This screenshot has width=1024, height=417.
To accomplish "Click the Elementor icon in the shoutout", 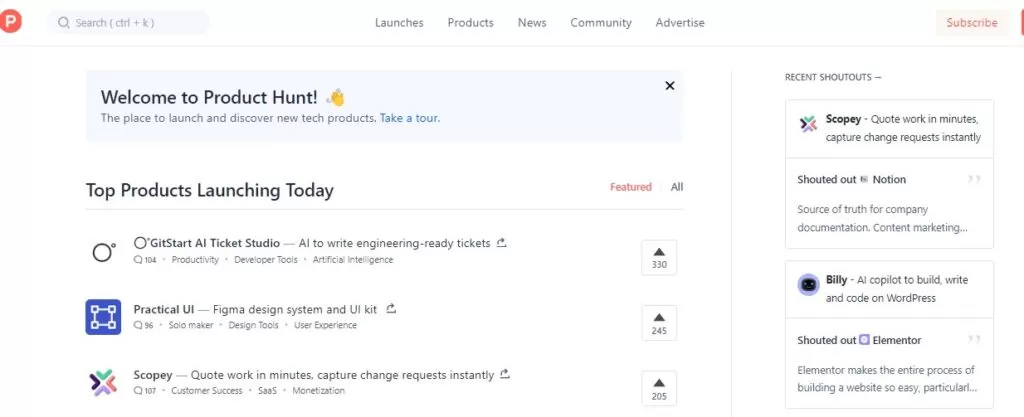I will coord(864,340).
